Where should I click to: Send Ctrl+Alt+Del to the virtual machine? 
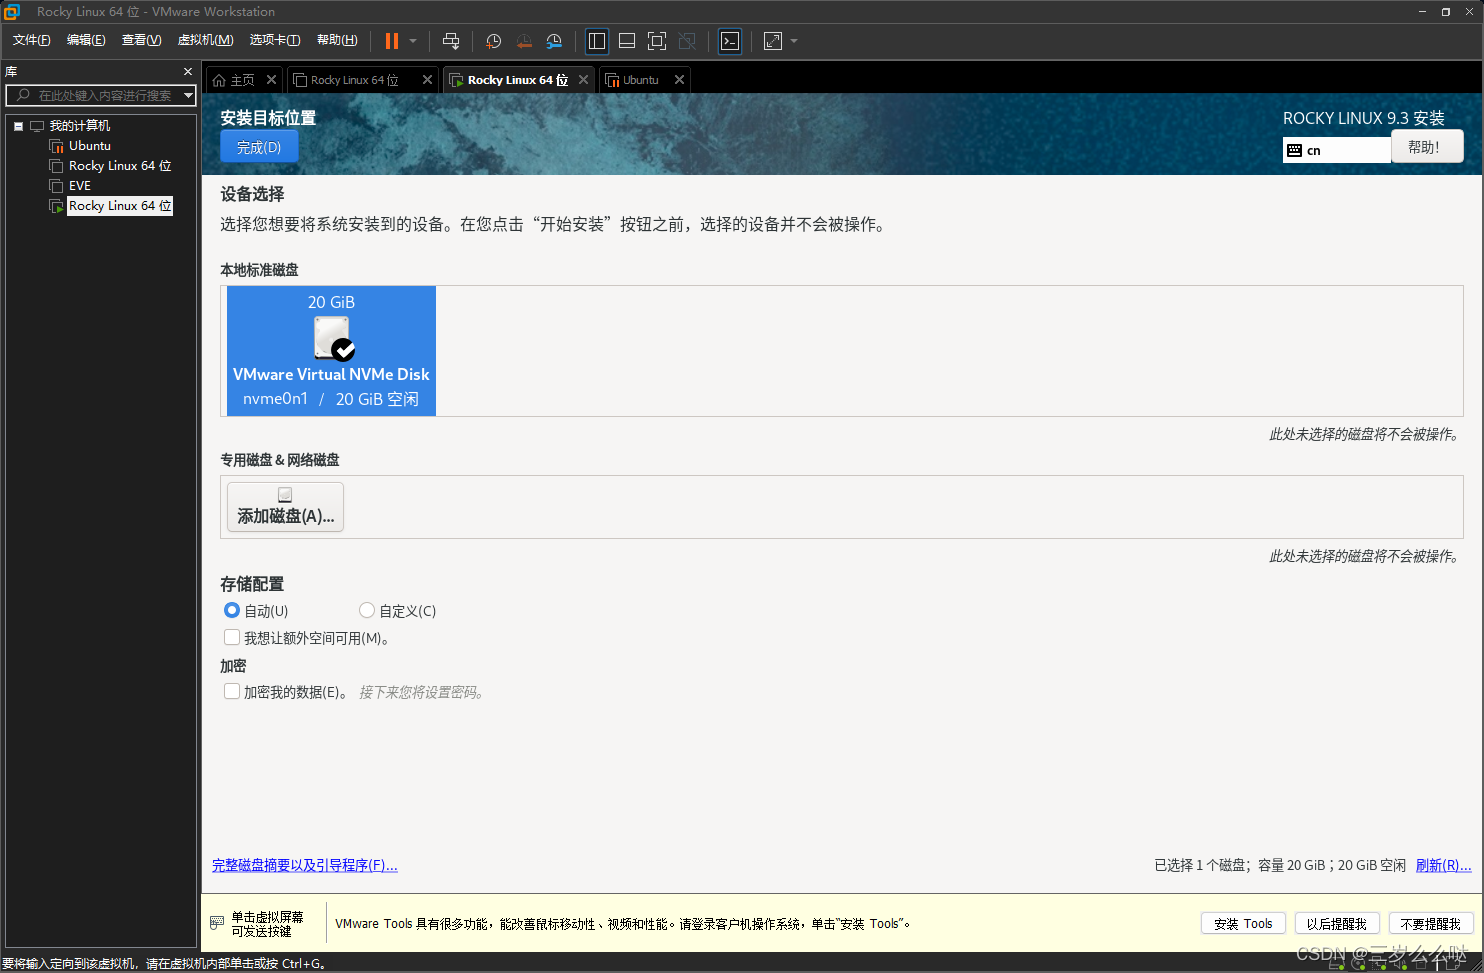451,41
